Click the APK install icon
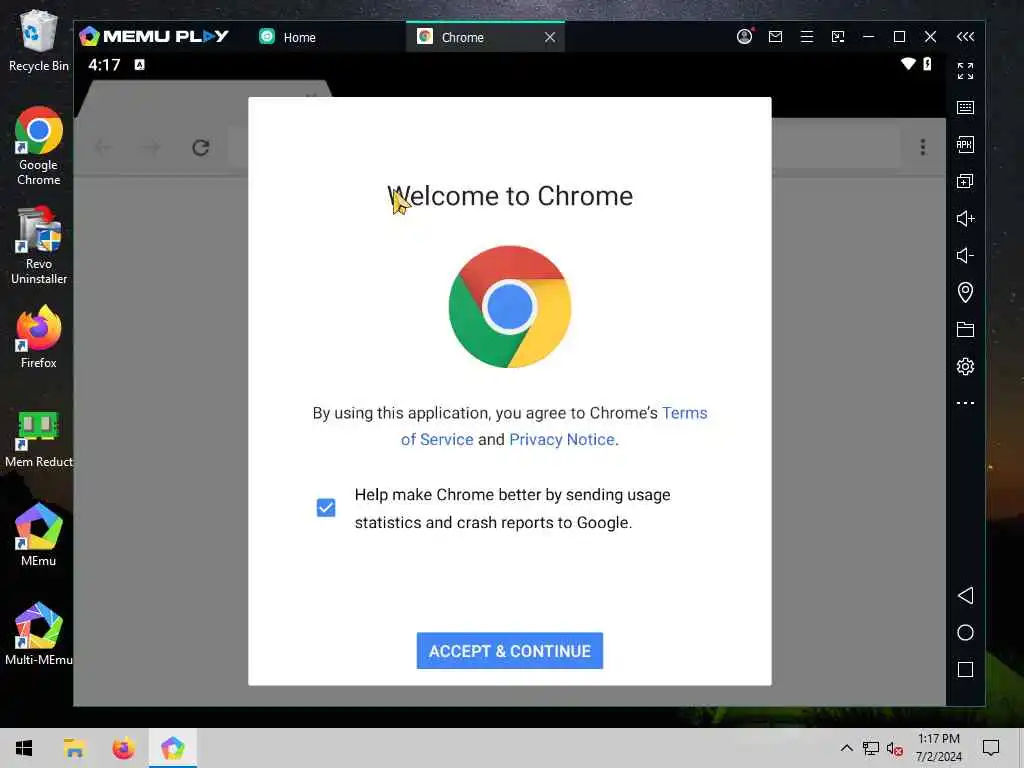Viewport: 1024px width, 768px height. (965, 144)
